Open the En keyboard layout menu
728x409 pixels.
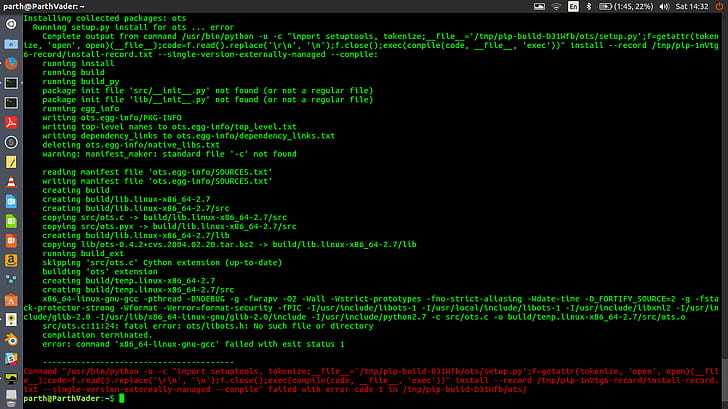pyautogui.click(x=573, y=6)
